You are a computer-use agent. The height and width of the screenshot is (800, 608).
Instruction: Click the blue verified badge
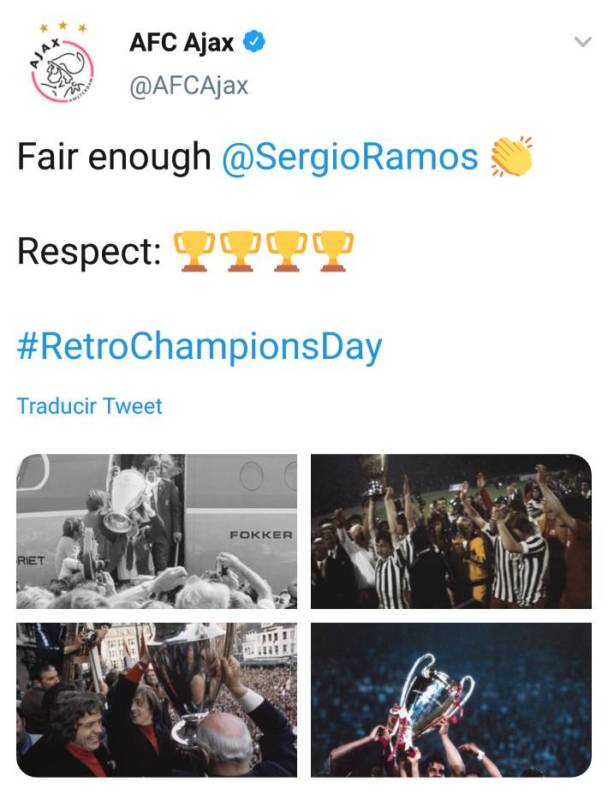coord(256,43)
